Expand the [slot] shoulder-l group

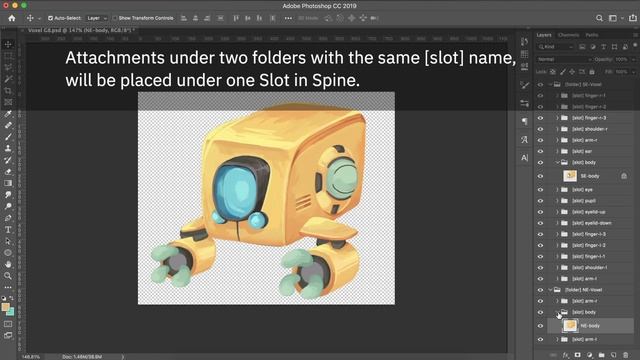[x=557, y=268]
